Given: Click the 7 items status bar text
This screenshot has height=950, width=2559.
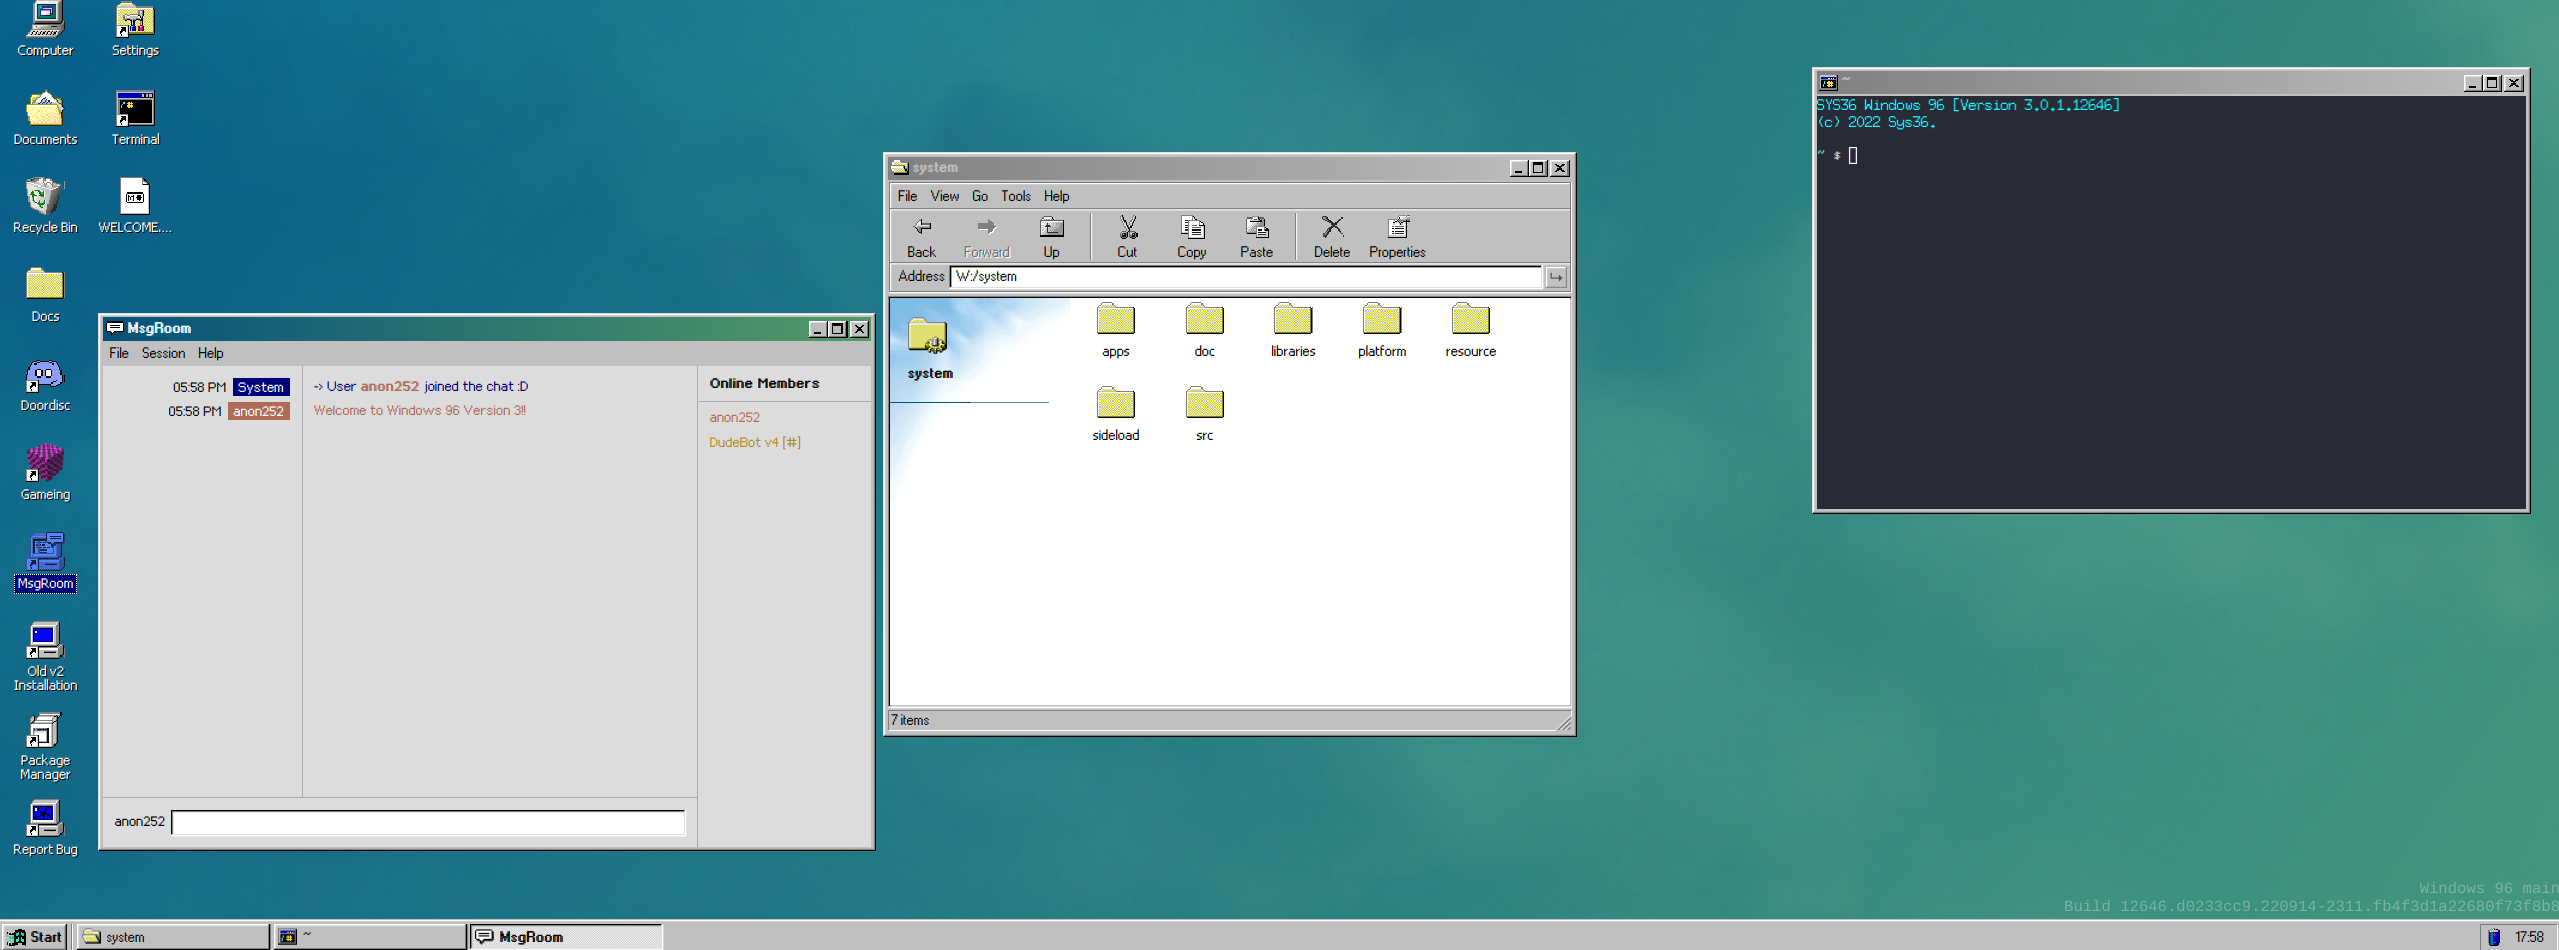Looking at the screenshot, I should (910, 720).
